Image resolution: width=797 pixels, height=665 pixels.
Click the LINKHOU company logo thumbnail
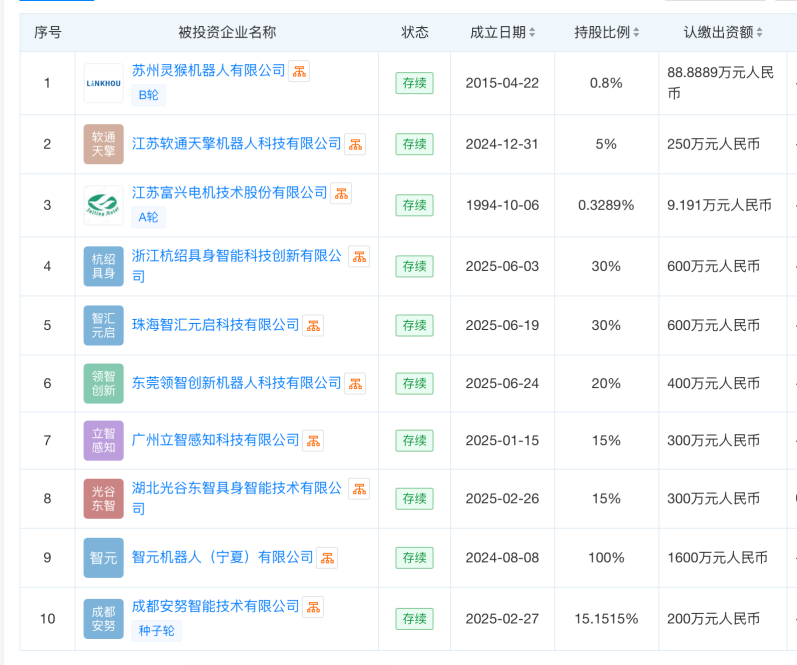tap(104, 83)
